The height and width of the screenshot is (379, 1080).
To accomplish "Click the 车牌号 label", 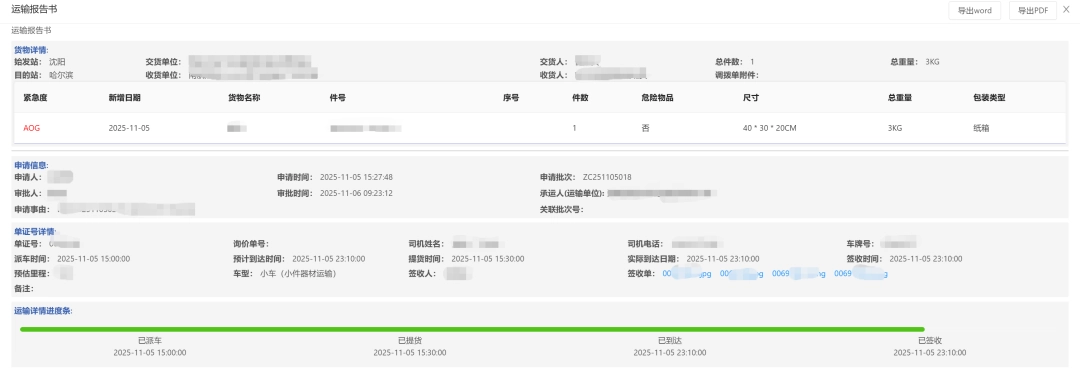I will point(860,244).
